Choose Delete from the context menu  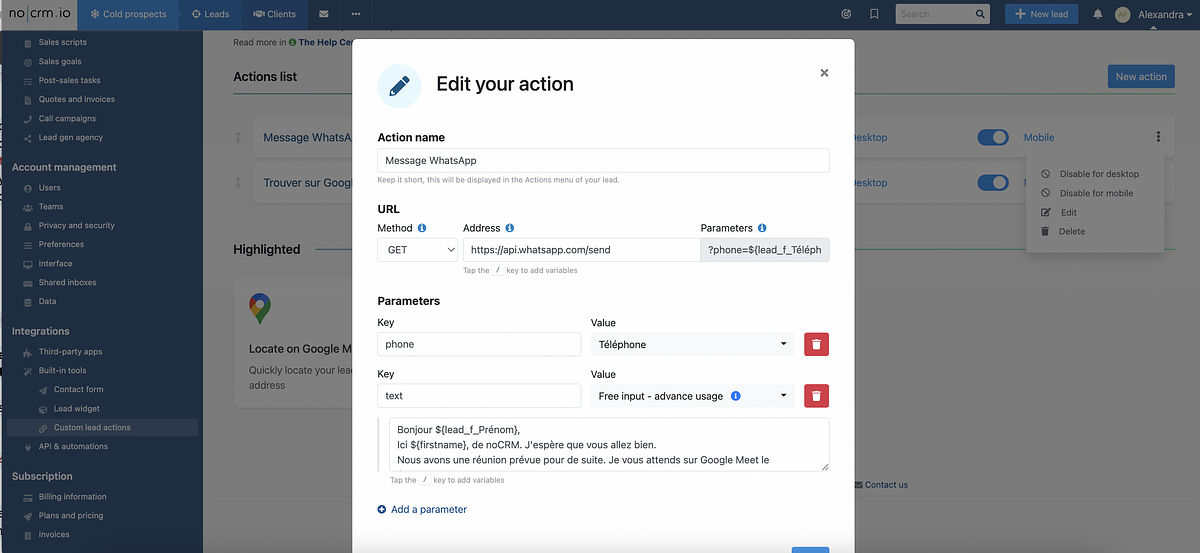click(x=1071, y=231)
